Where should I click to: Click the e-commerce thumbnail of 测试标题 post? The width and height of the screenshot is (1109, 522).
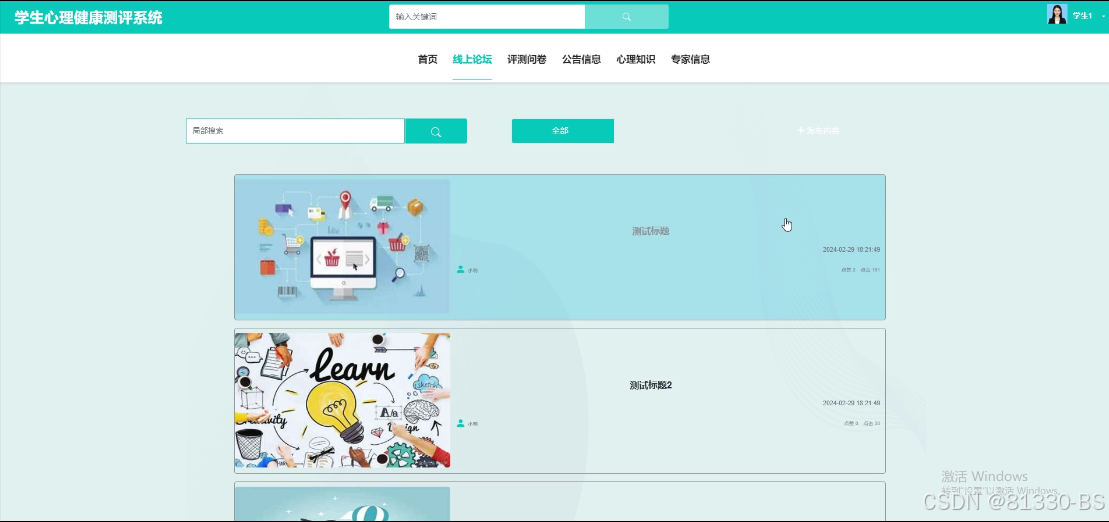click(x=342, y=246)
